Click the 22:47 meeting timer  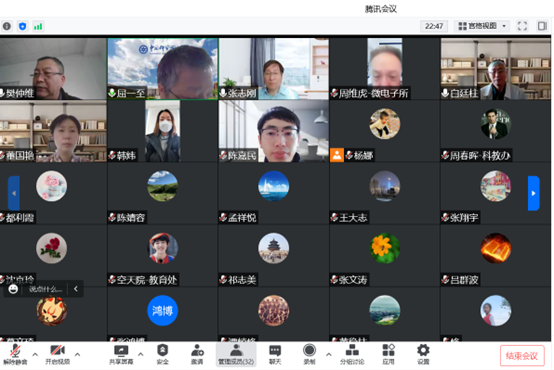(434, 26)
